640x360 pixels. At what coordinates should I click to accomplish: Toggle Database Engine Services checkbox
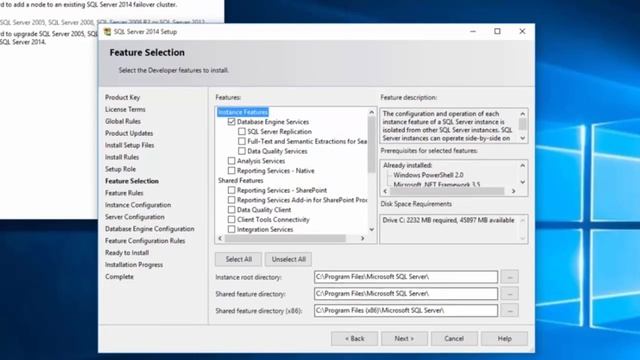point(231,122)
